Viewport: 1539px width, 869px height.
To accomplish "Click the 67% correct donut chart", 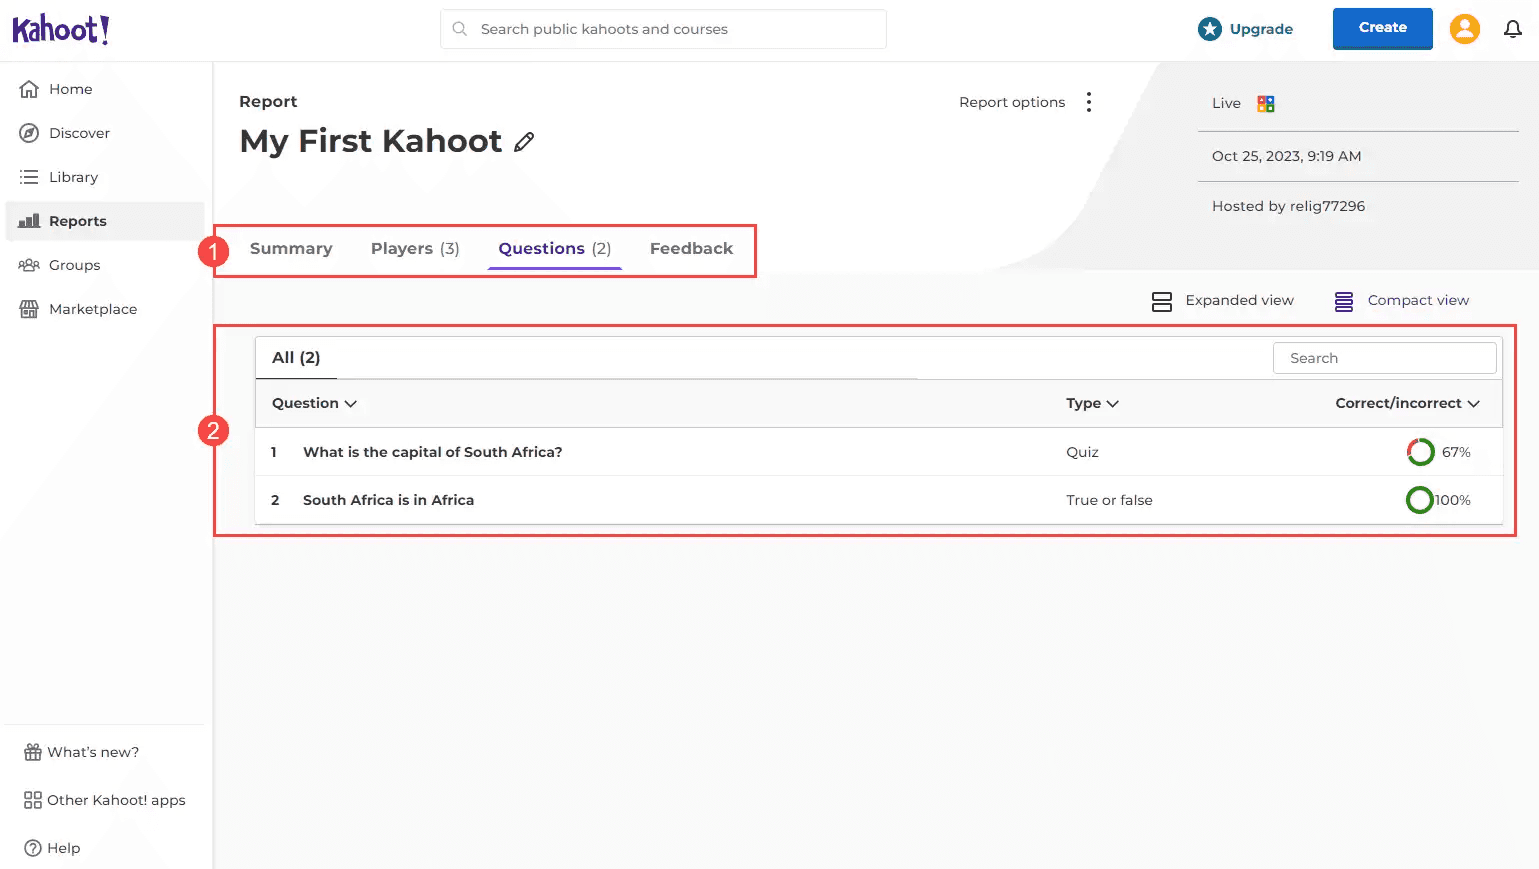I will pos(1420,452).
